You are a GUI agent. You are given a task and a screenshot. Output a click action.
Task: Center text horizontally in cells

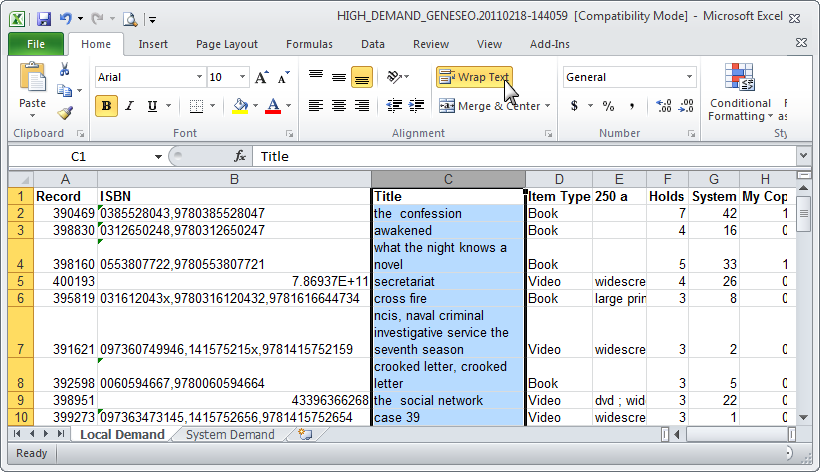point(339,106)
